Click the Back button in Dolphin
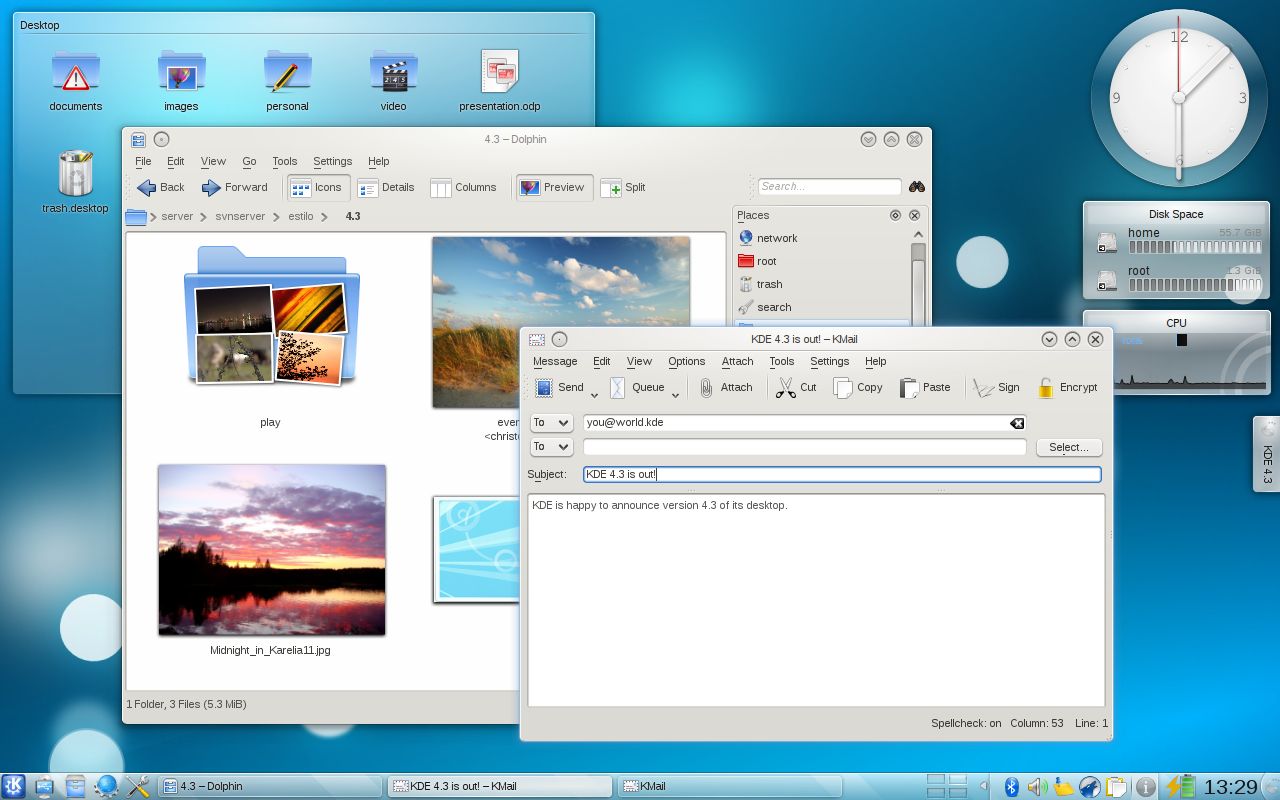 pos(158,187)
